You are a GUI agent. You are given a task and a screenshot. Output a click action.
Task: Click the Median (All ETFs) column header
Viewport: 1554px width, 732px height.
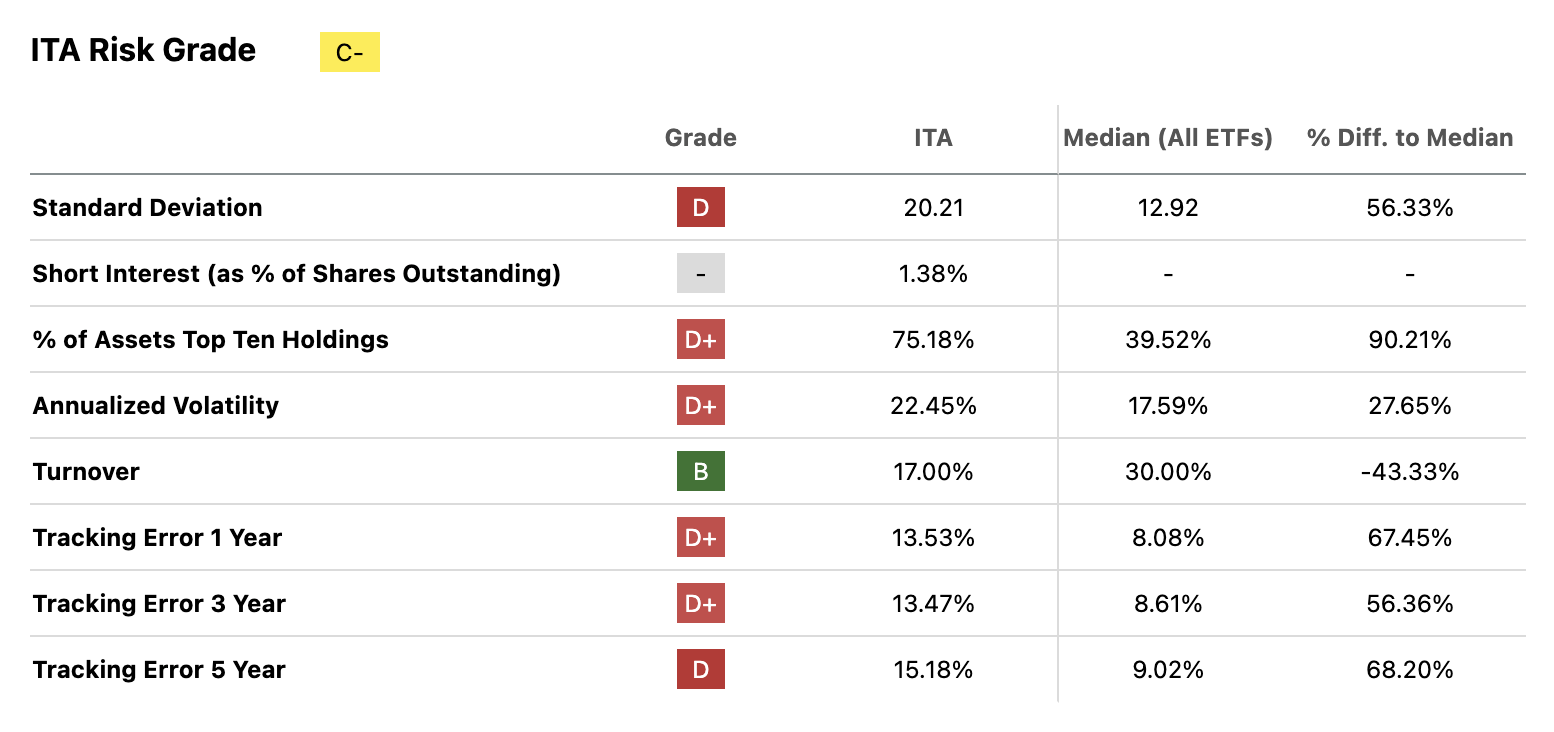(x=1168, y=138)
